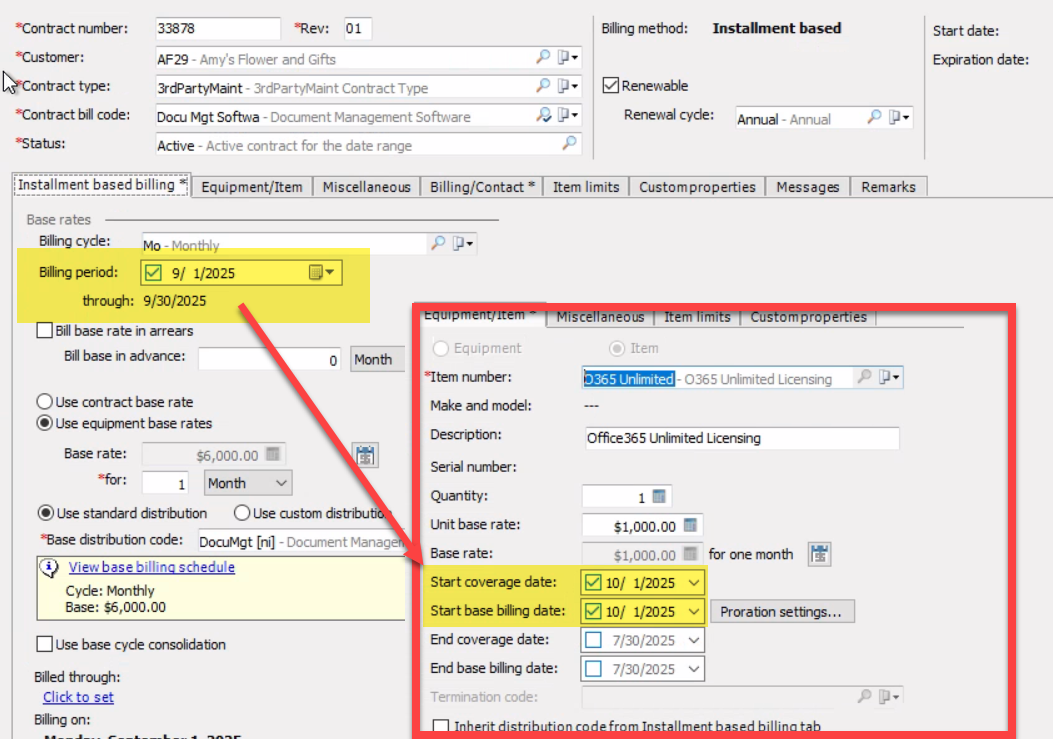Select Use contract base rate

click(x=44, y=402)
